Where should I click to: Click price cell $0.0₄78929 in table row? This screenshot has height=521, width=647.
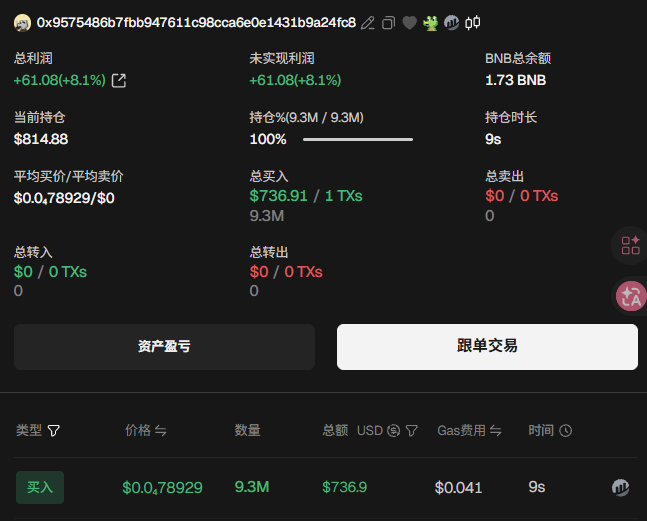pyautogui.click(x=162, y=488)
